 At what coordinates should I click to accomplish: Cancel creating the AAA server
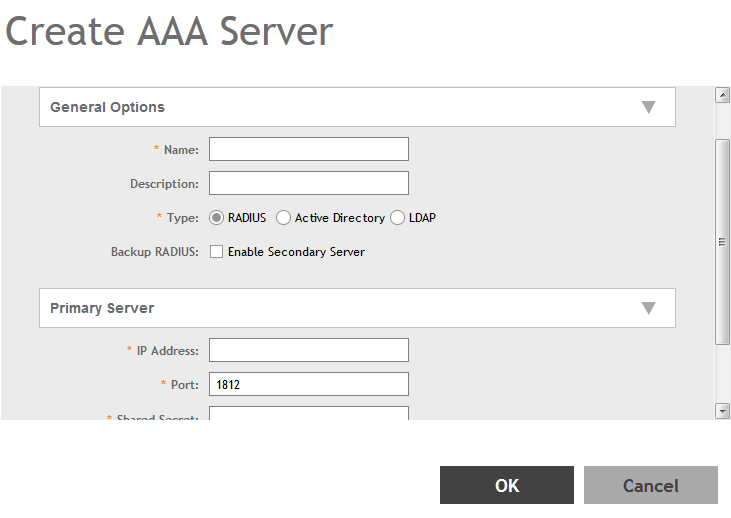(x=651, y=485)
